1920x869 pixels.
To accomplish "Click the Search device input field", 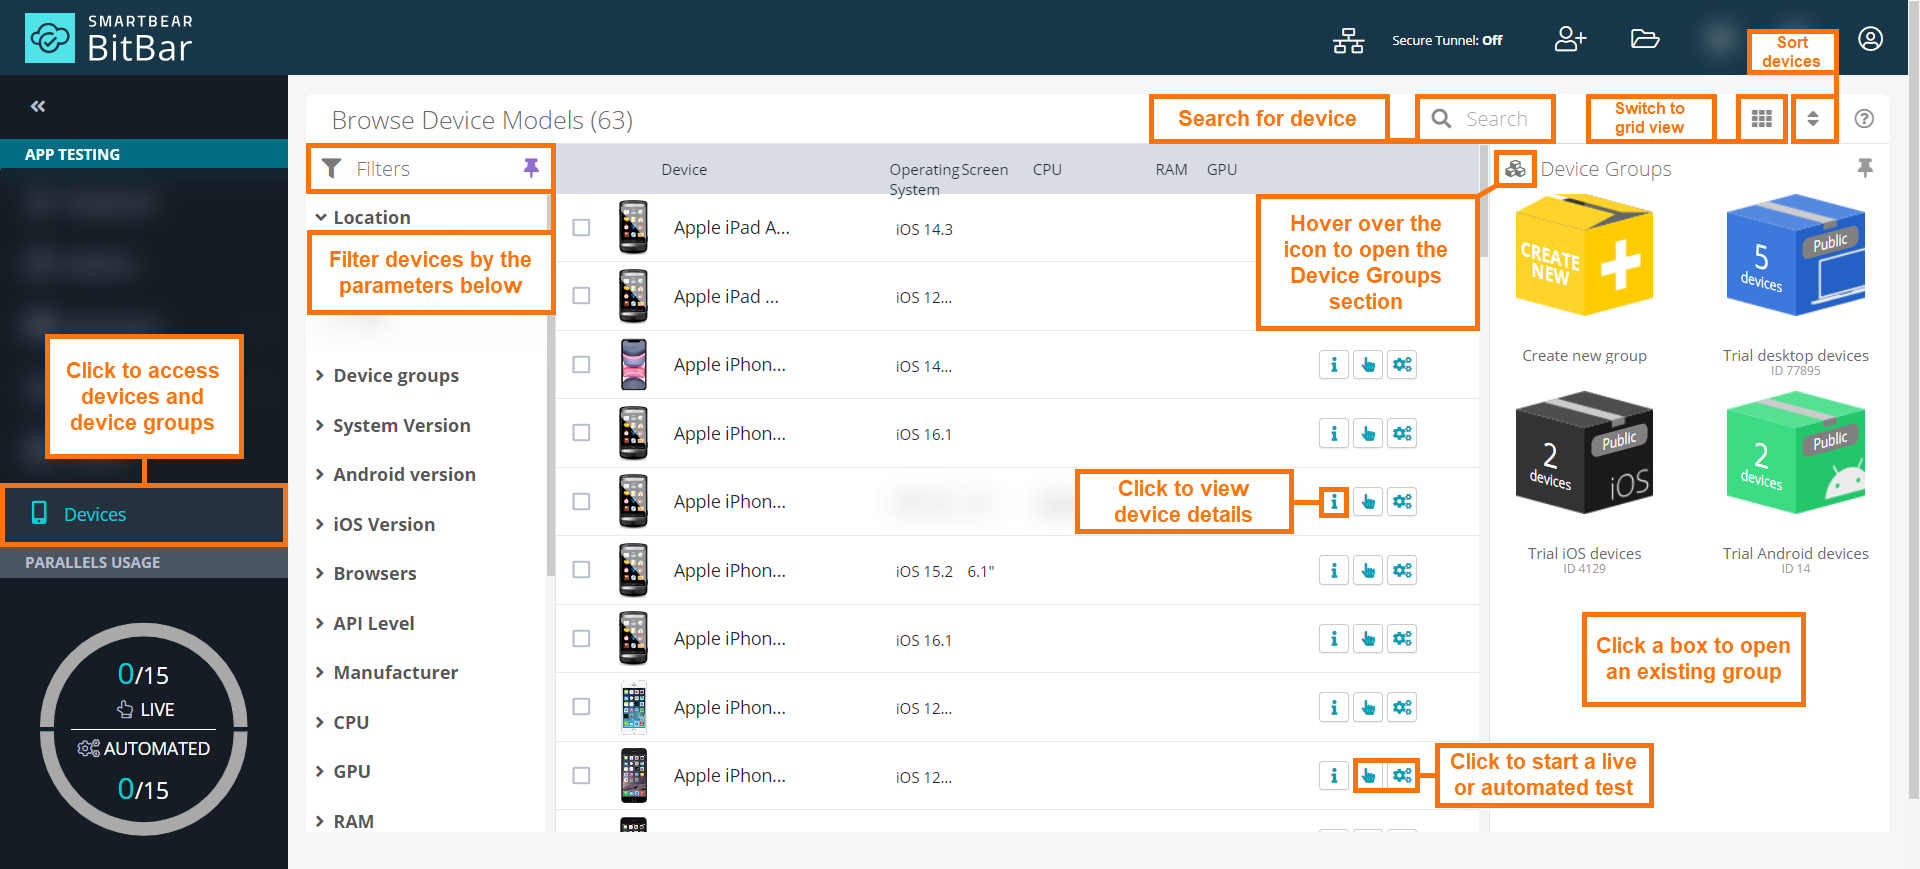I will 1496,119.
